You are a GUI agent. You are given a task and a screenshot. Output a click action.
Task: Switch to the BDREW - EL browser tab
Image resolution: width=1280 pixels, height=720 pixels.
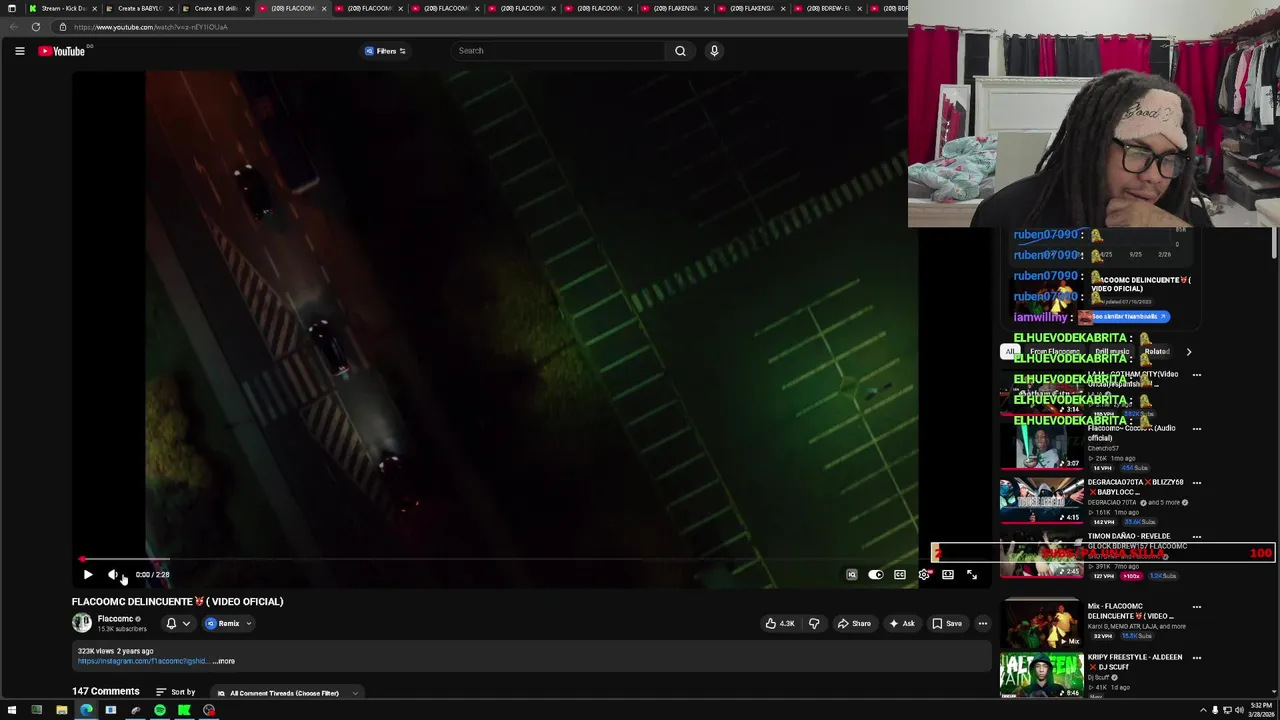coord(828,8)
